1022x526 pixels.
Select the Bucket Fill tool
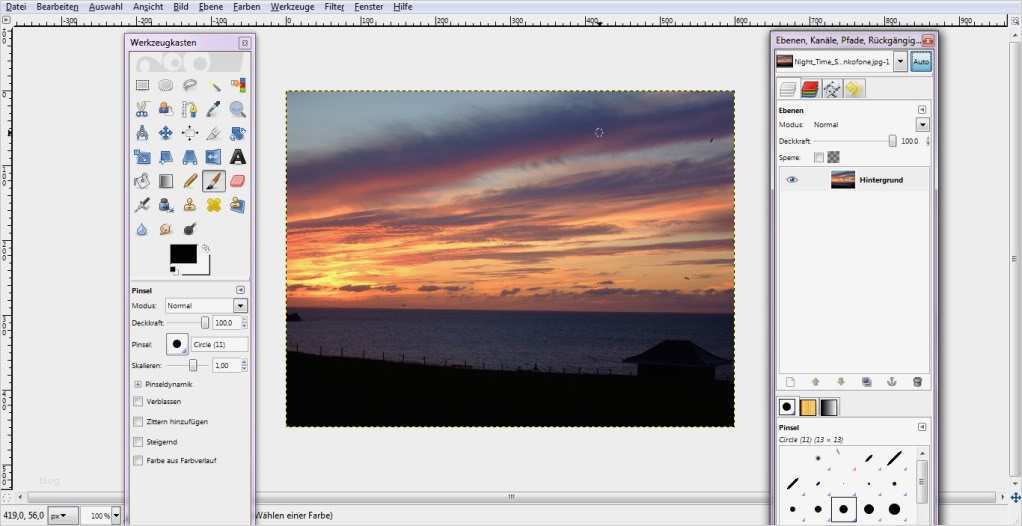[x=142, y=181]
